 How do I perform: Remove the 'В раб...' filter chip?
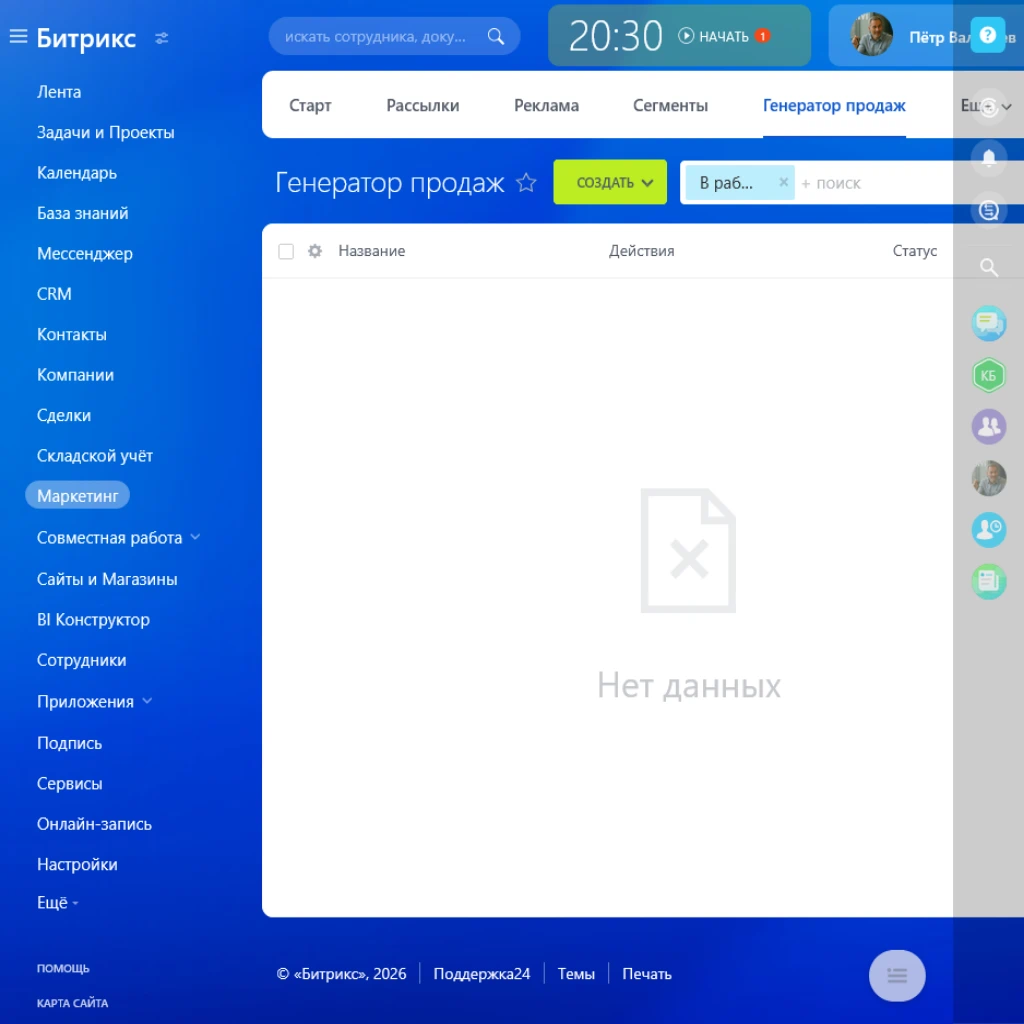pos(783,183)
